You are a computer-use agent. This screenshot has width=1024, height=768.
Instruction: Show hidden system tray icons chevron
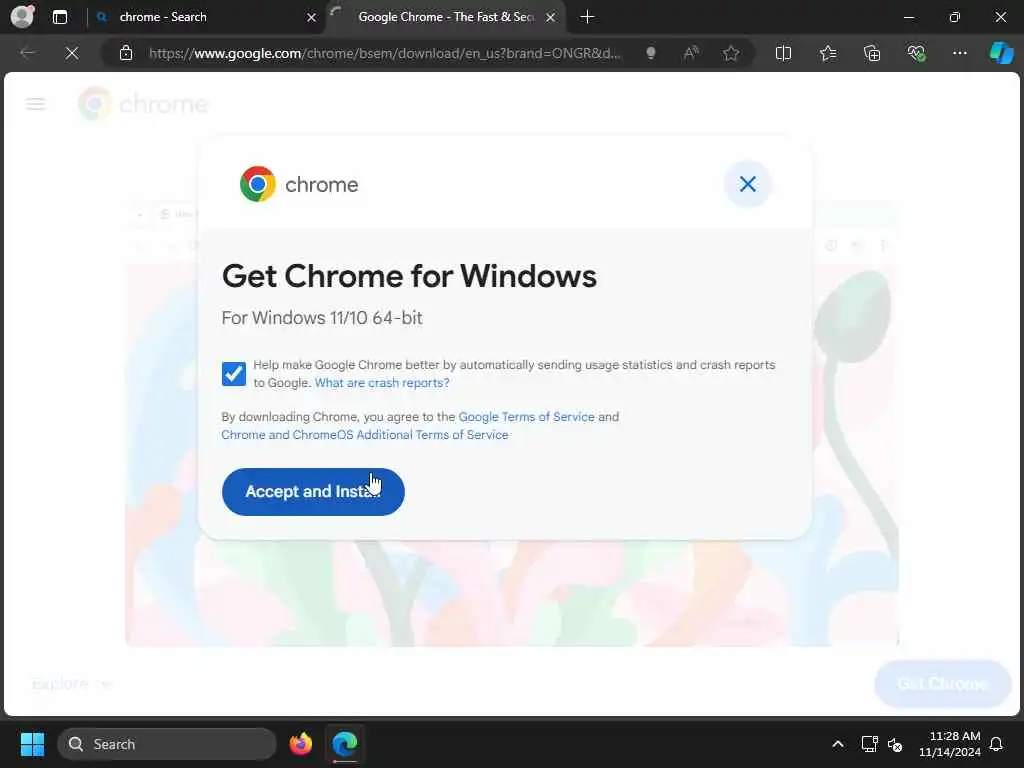[x=838, y=744]
